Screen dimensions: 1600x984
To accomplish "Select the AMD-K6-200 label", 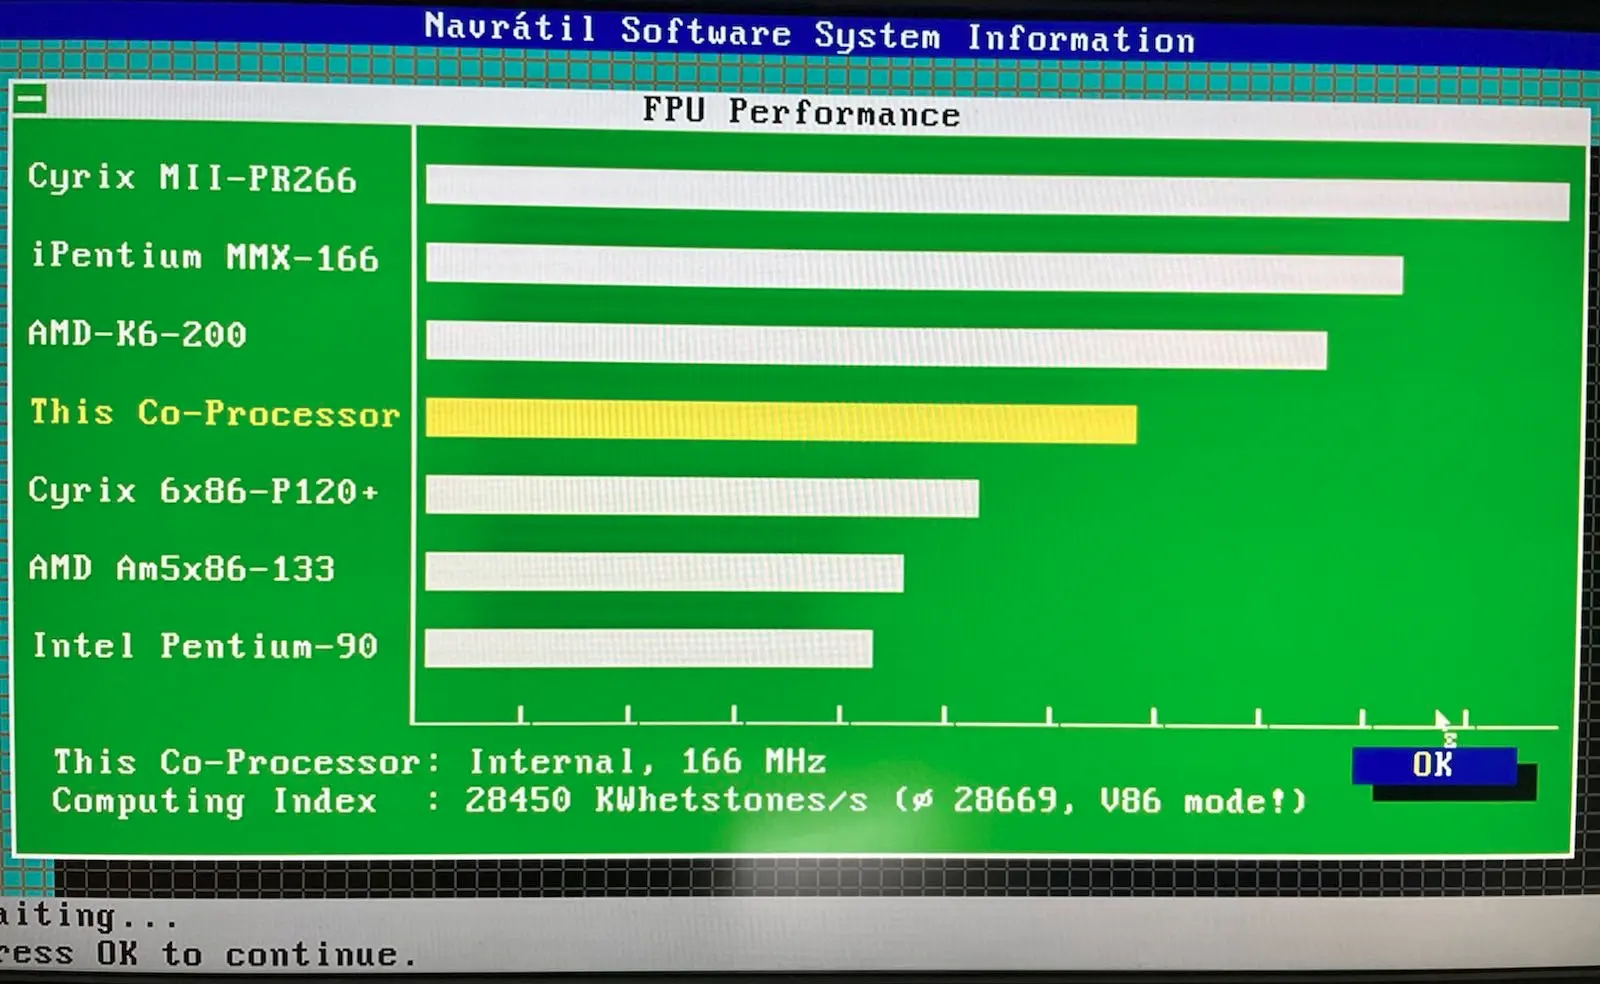I will click(x=137, y=333).
